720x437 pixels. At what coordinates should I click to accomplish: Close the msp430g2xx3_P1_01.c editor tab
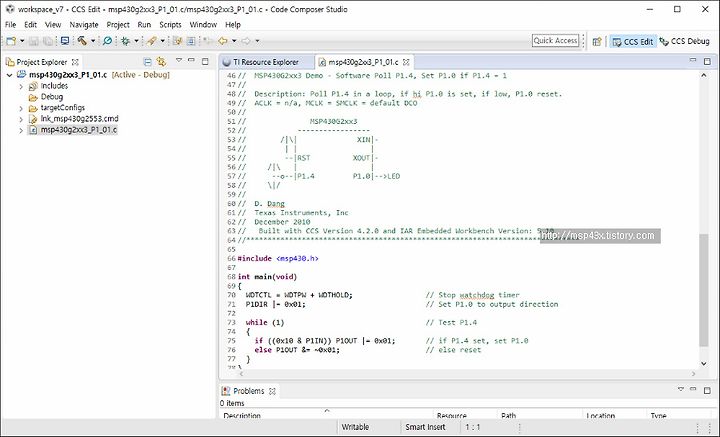click(x=406, y=62)
